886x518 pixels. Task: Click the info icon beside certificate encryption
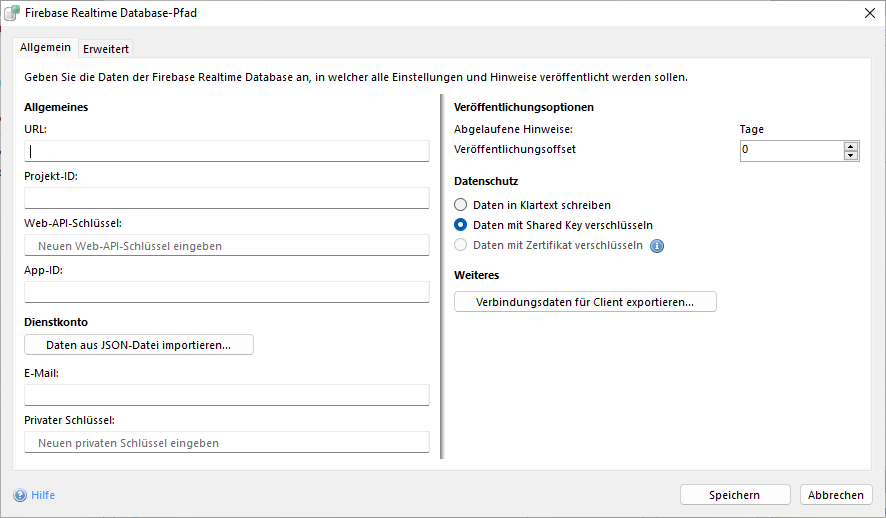[657, 246]
